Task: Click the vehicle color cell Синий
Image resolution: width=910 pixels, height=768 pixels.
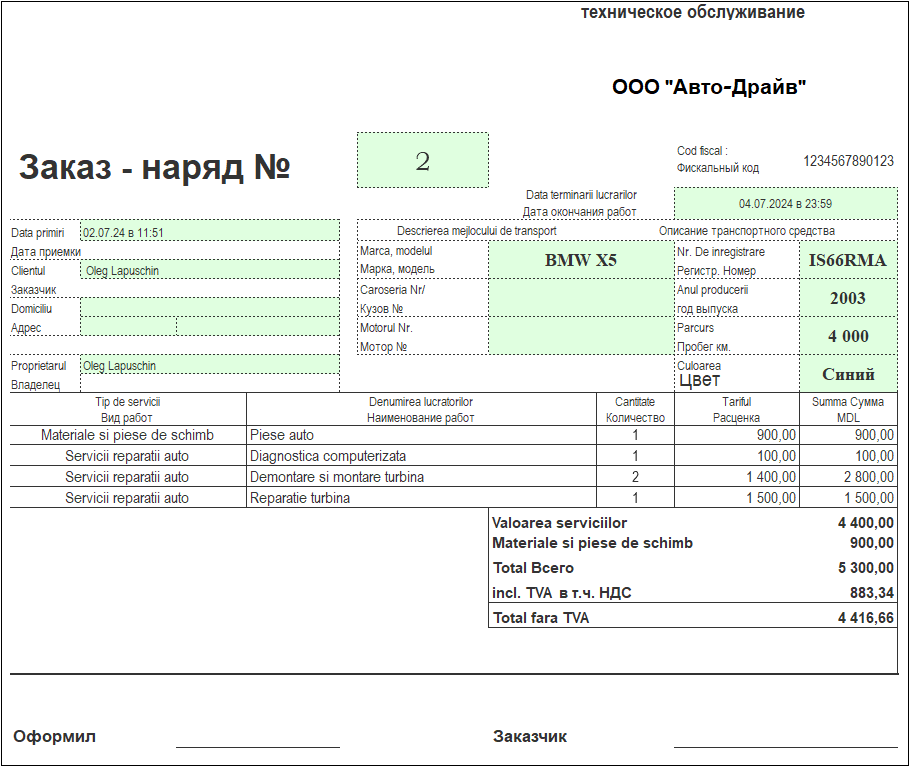Action: coord(847,374)
